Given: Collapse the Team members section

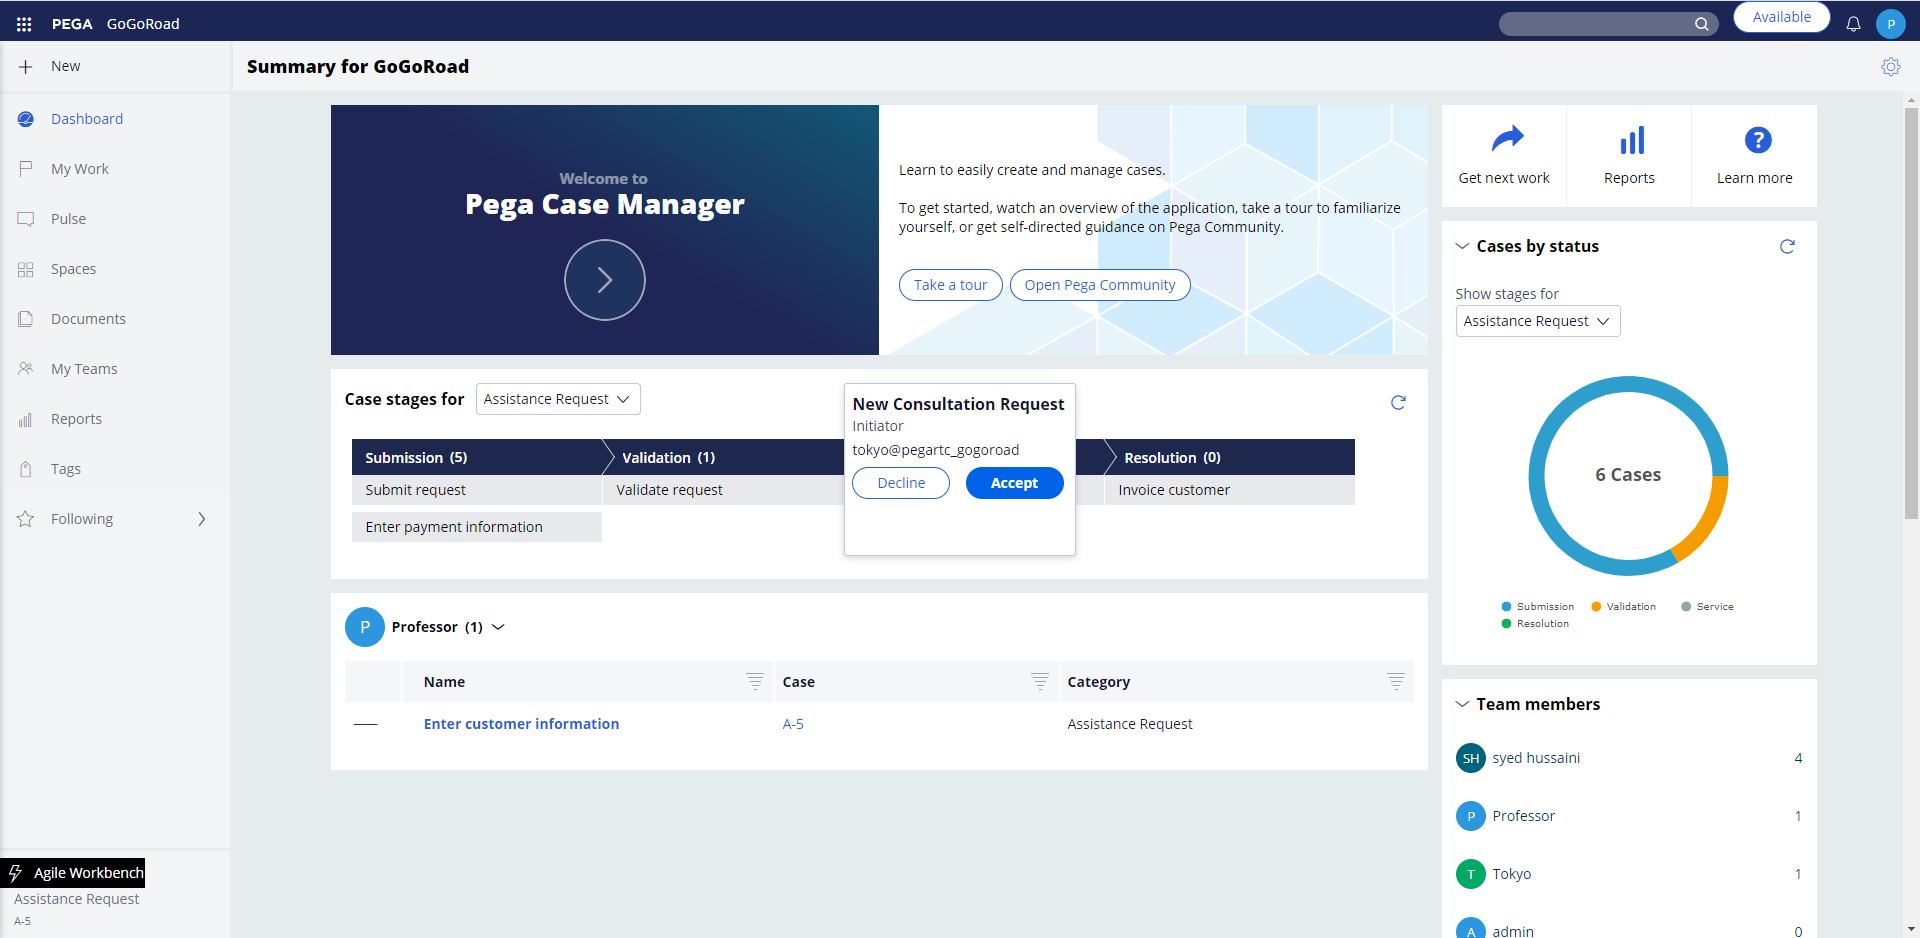Looking at the screenshot, I should tap(1462, 704).
